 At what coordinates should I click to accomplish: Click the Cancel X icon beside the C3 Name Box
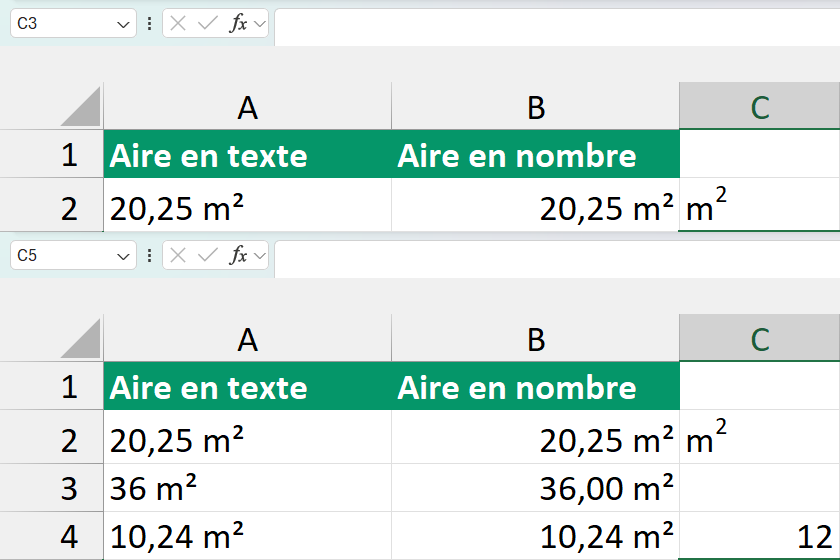point(178,24)
